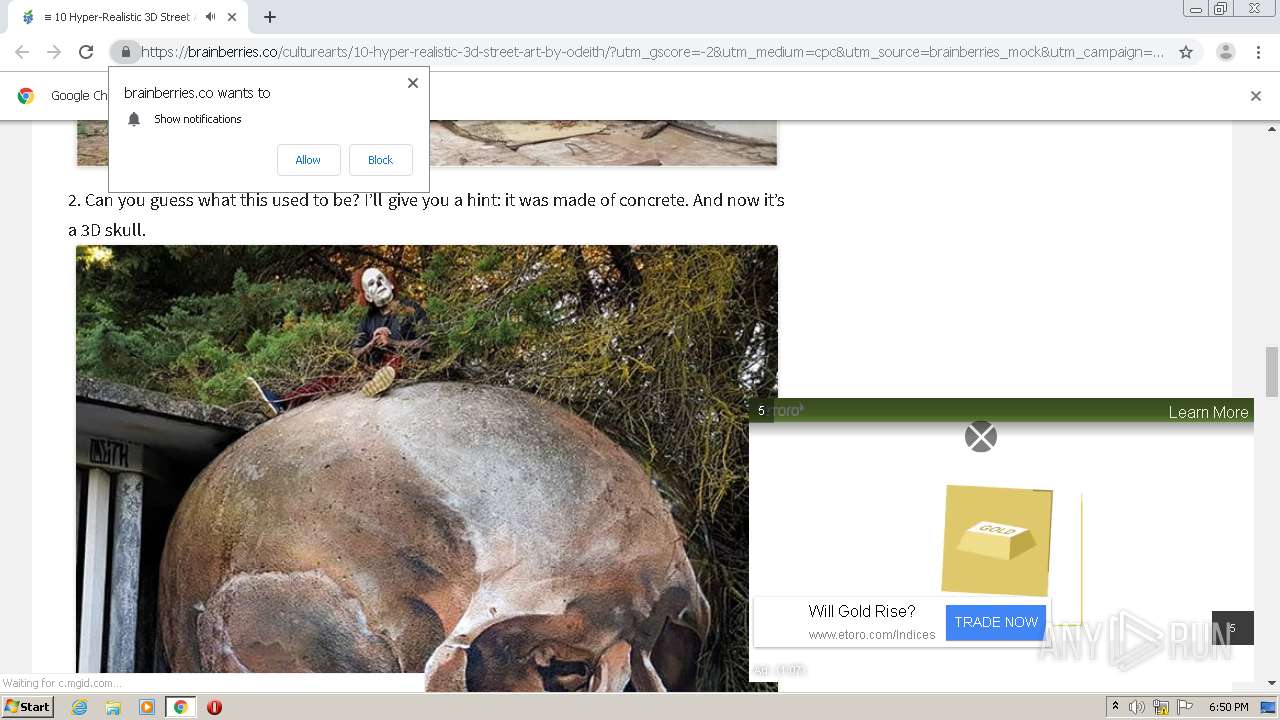Mute tab using speaker icon
The height and width of the screenshot is (720, 1280).
point(210,17)
